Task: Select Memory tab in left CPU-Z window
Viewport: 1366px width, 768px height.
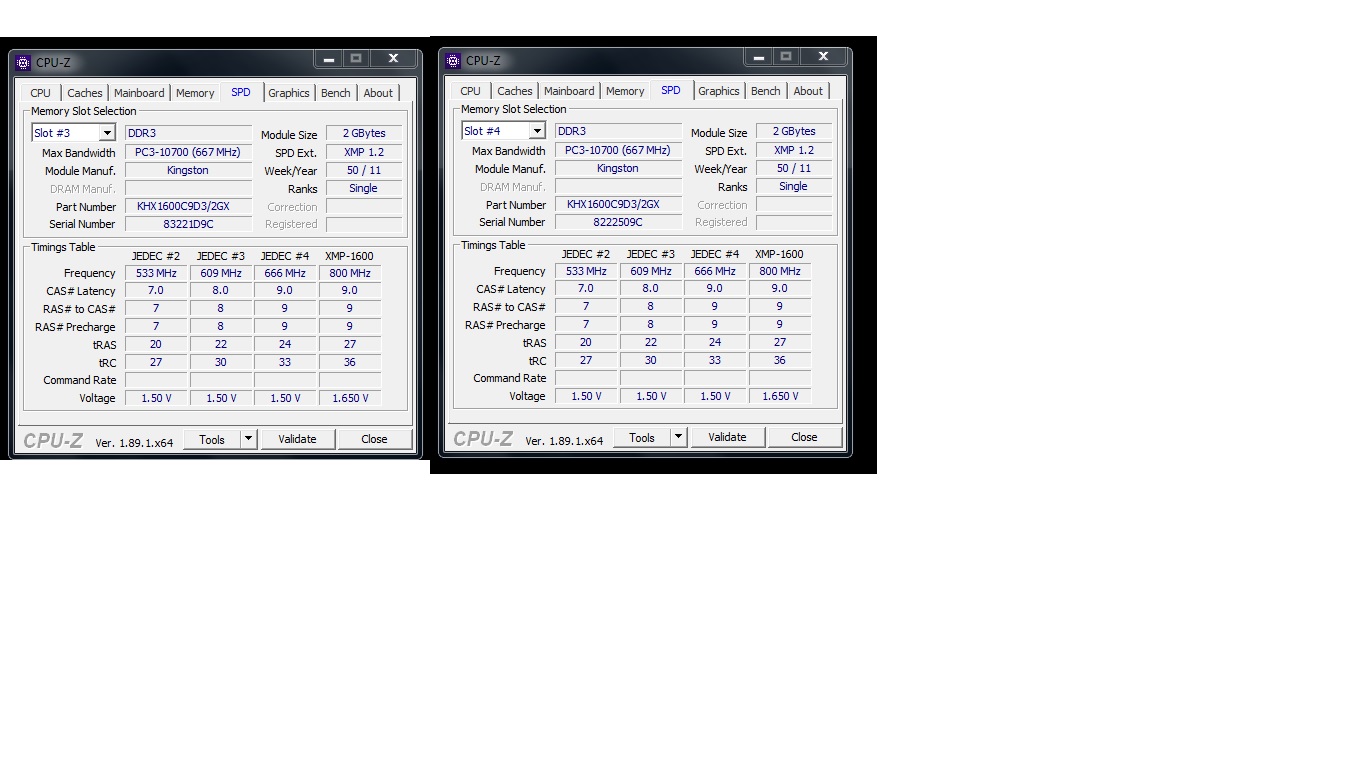Action: pyautogui.click(x=195, y=93)
